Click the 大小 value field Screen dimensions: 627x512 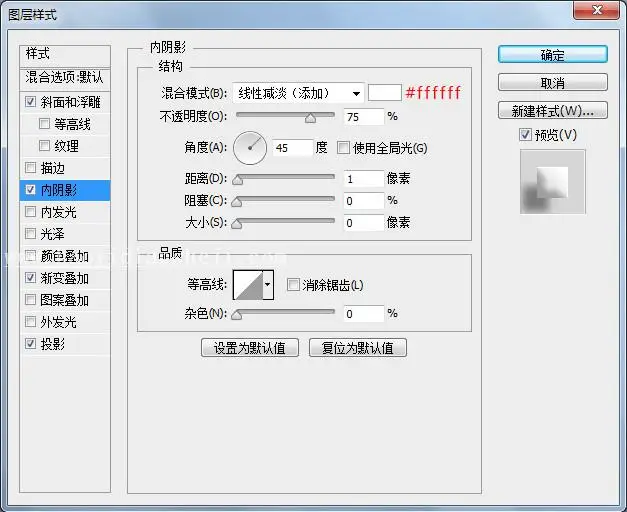tap(363, 223)
